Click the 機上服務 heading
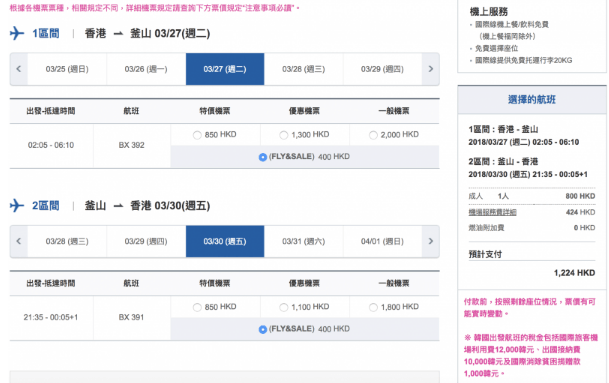 pyautogui.click(x=489, y=12)
